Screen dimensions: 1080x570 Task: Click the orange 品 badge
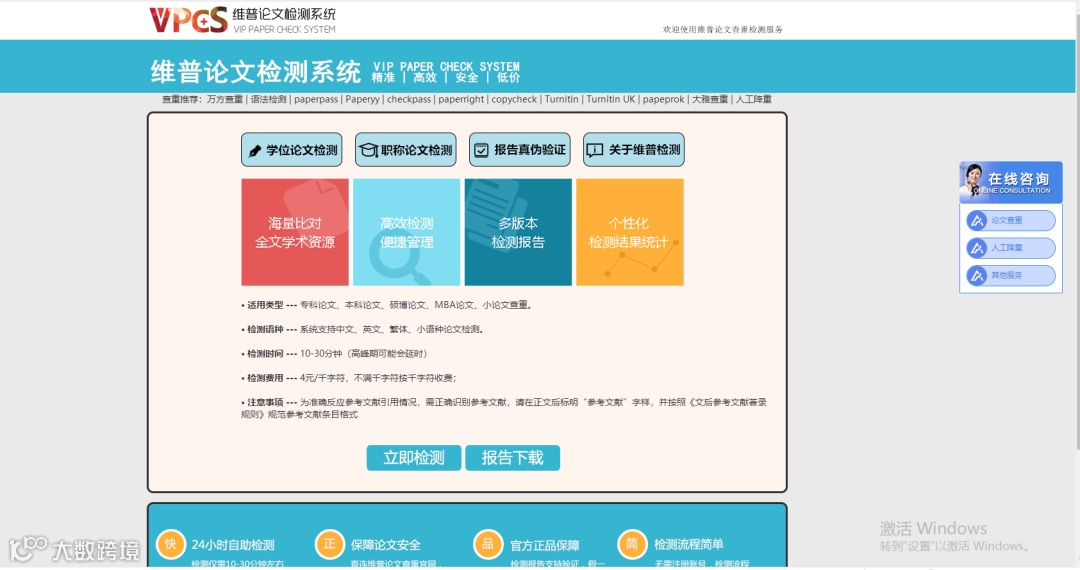488,544
